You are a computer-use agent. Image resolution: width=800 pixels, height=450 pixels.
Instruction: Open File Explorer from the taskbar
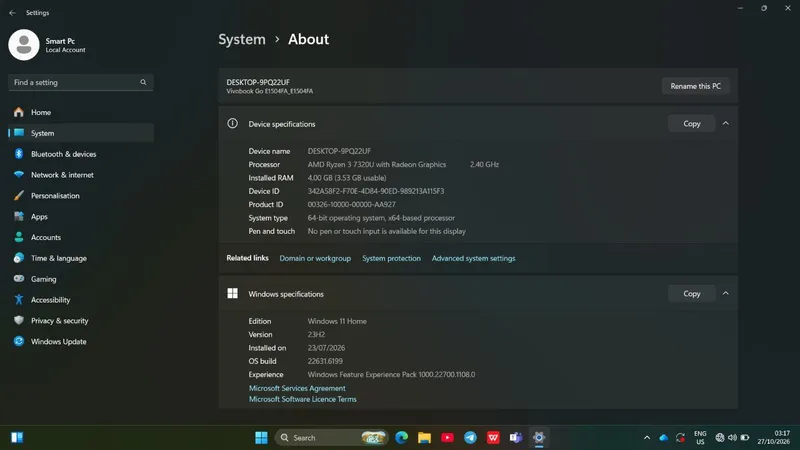coord(424,438)
